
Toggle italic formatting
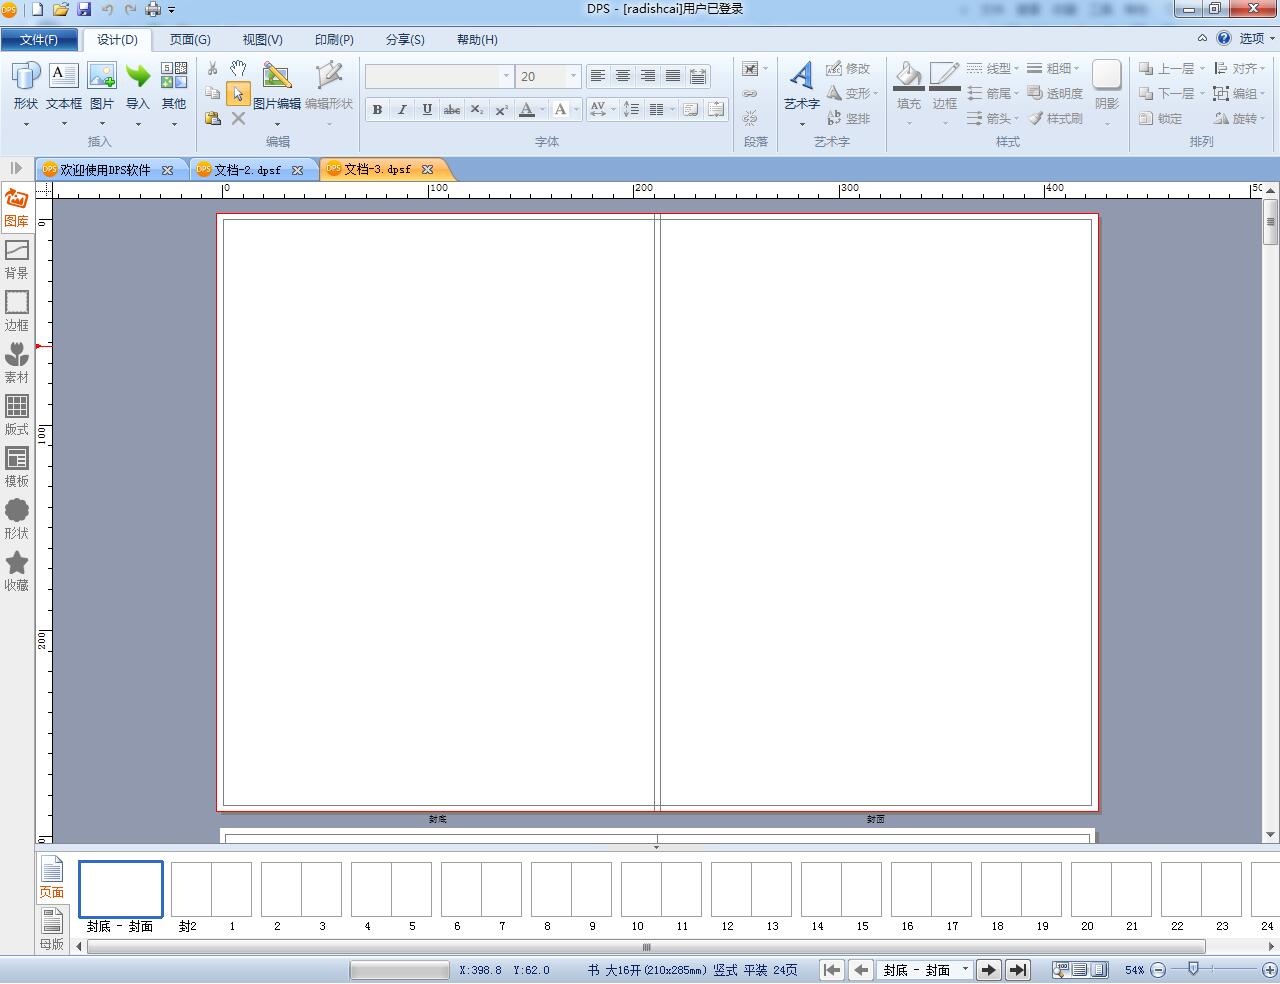click(x=402, y=109)
